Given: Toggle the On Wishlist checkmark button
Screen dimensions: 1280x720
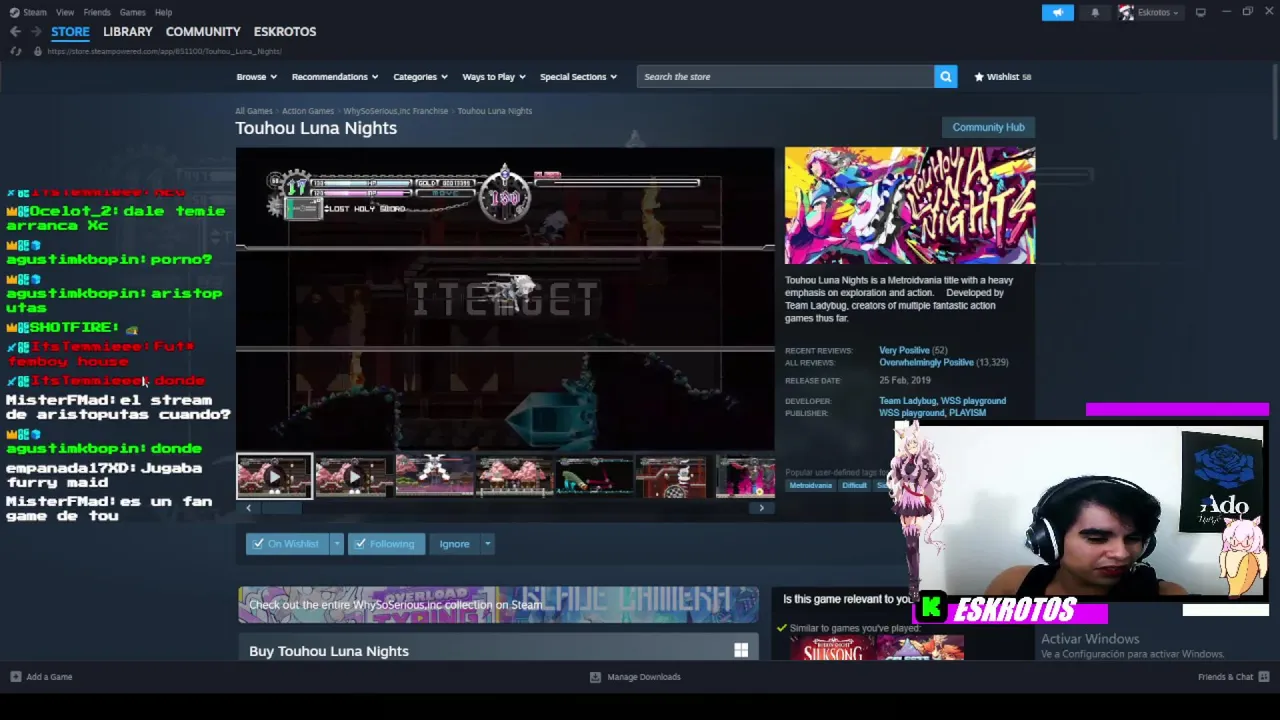Looking at the screenshot, I should (x=287, y=544).
